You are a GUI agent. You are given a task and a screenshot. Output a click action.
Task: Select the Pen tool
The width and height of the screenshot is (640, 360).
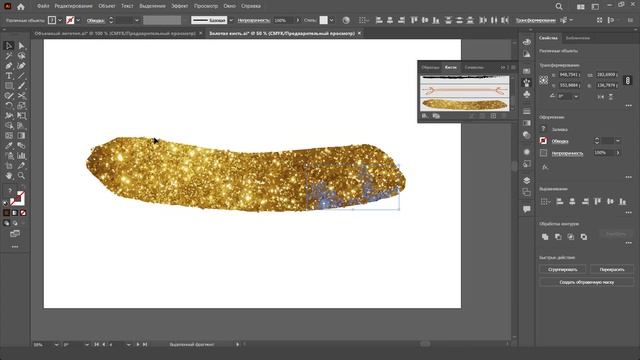tap(9, 66)
